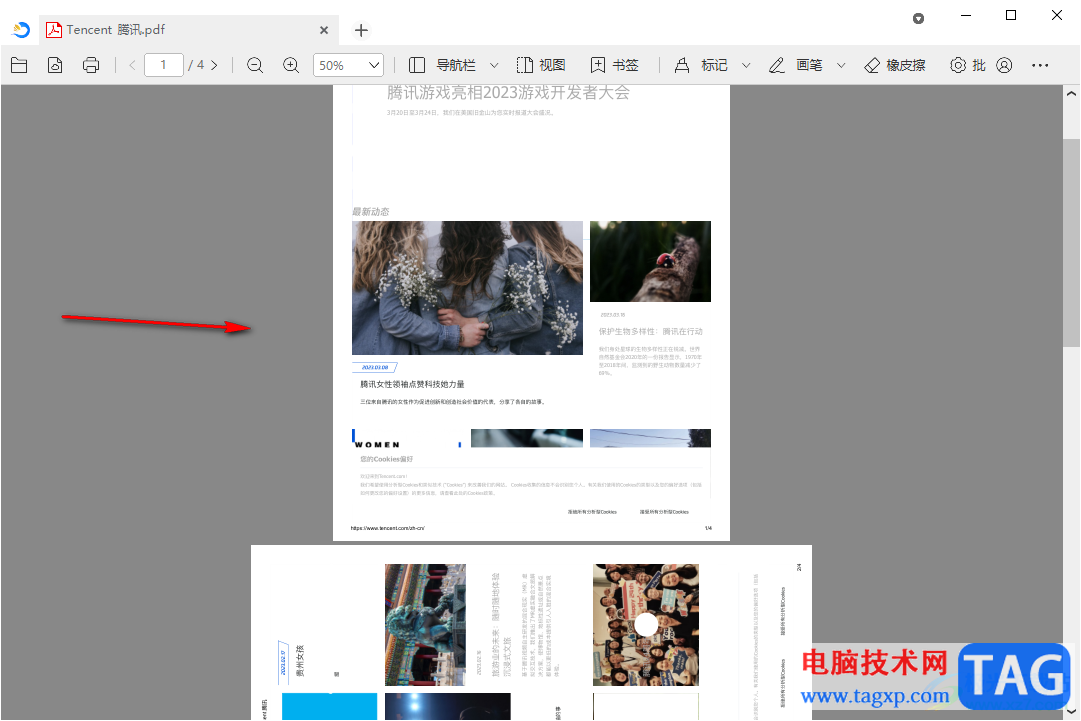1081x721 pixels.
Task: Open the 视图 view options
Action: pos(541,65)
